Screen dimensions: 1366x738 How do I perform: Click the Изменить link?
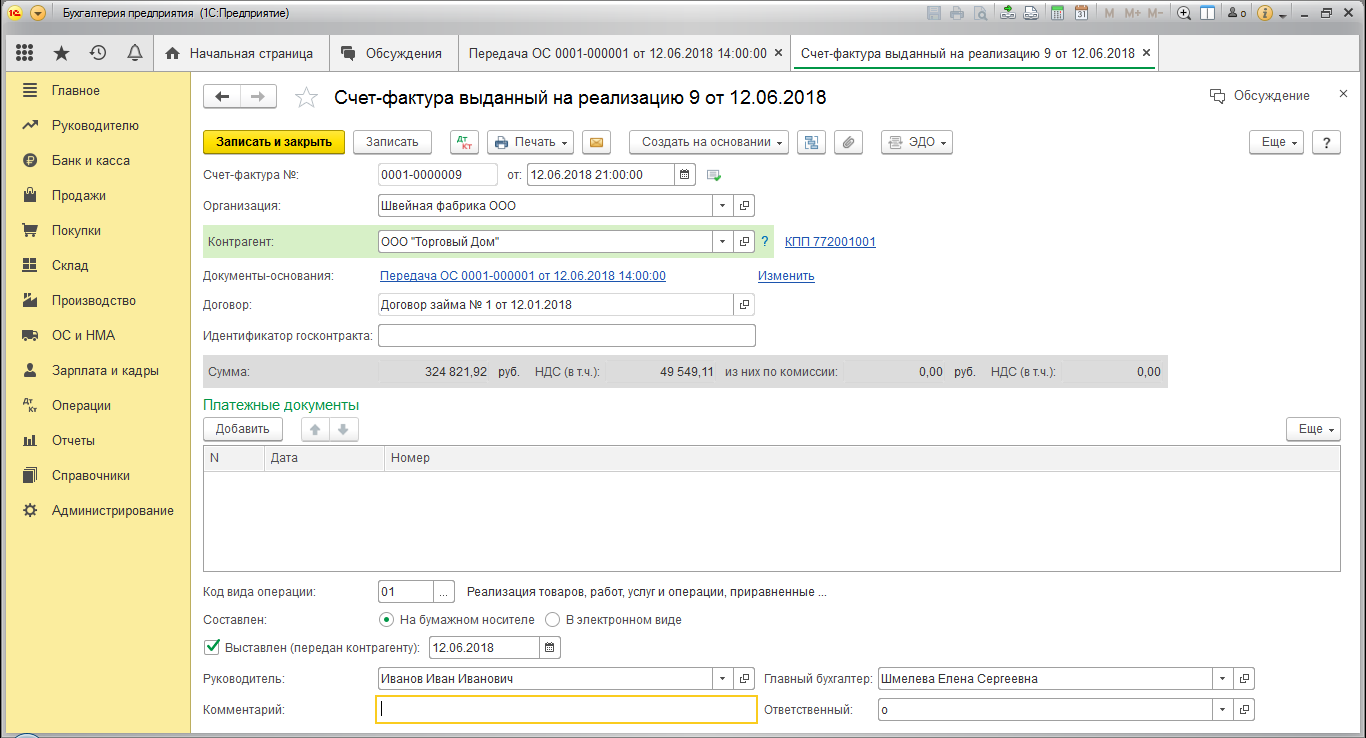(786, 276)
